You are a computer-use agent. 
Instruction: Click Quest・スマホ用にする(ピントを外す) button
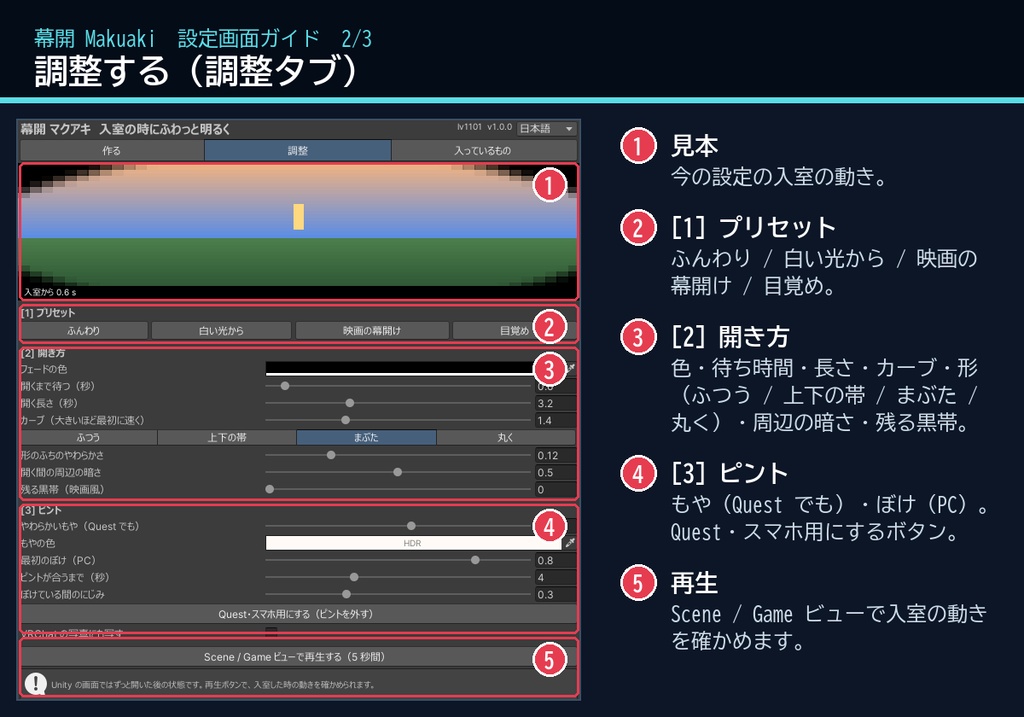[x=298, y=614]
